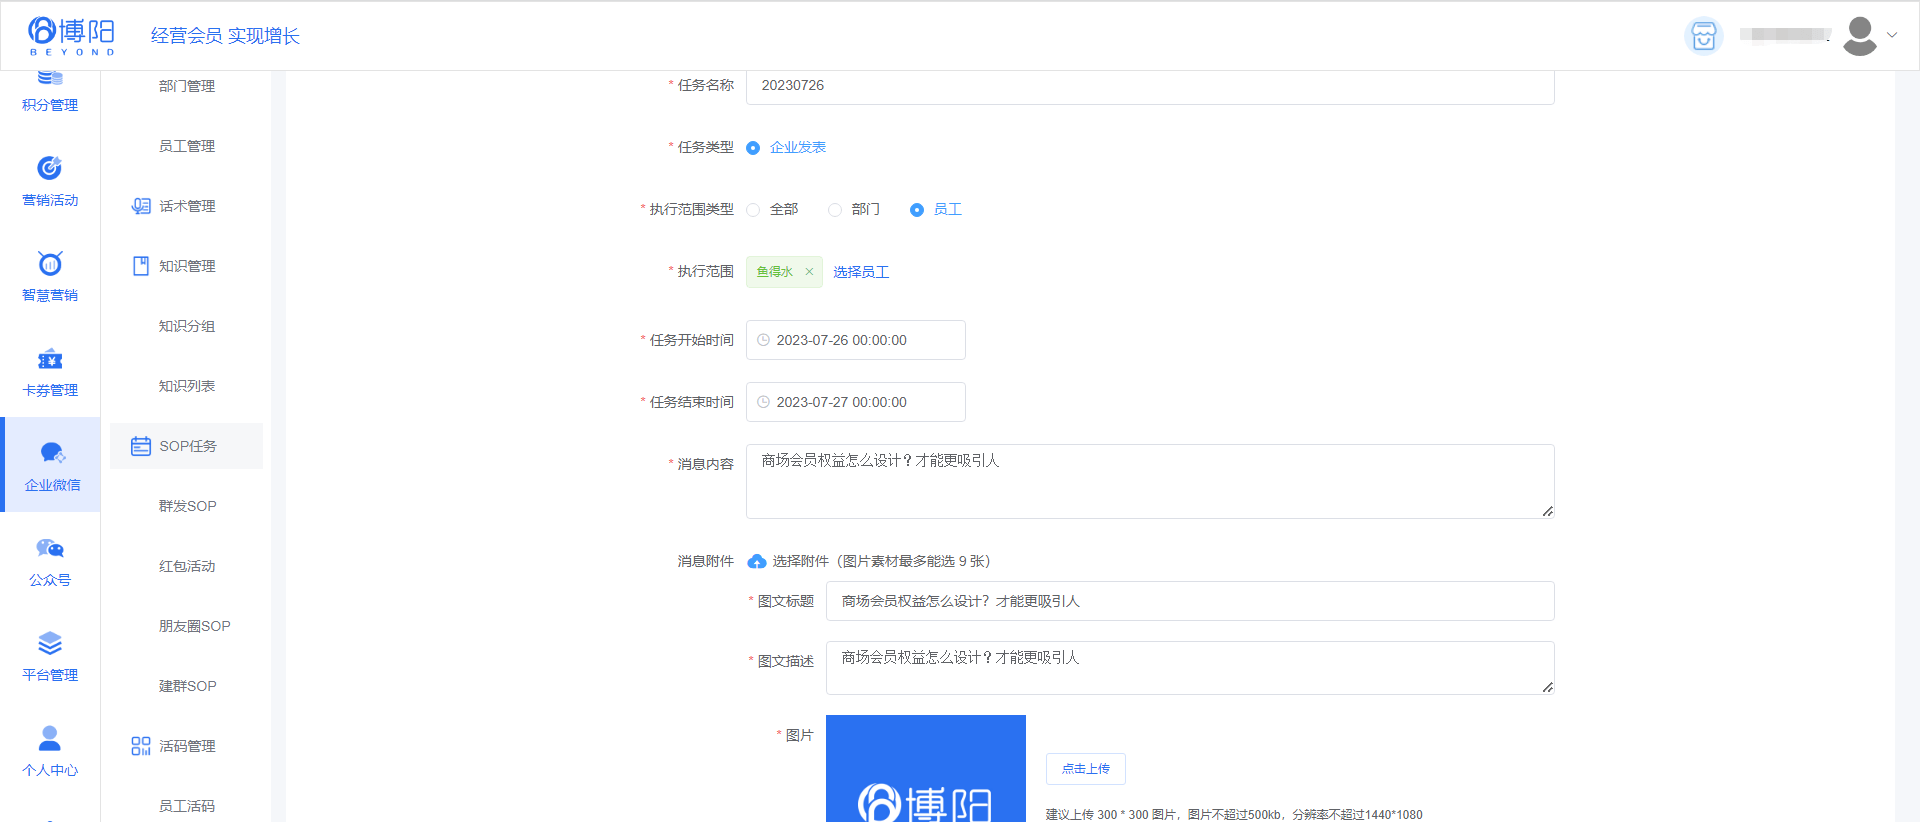1920x823 pixels.
Task: Open the 个人中心 sidebar icon
Action: click(x=50, y=739)
